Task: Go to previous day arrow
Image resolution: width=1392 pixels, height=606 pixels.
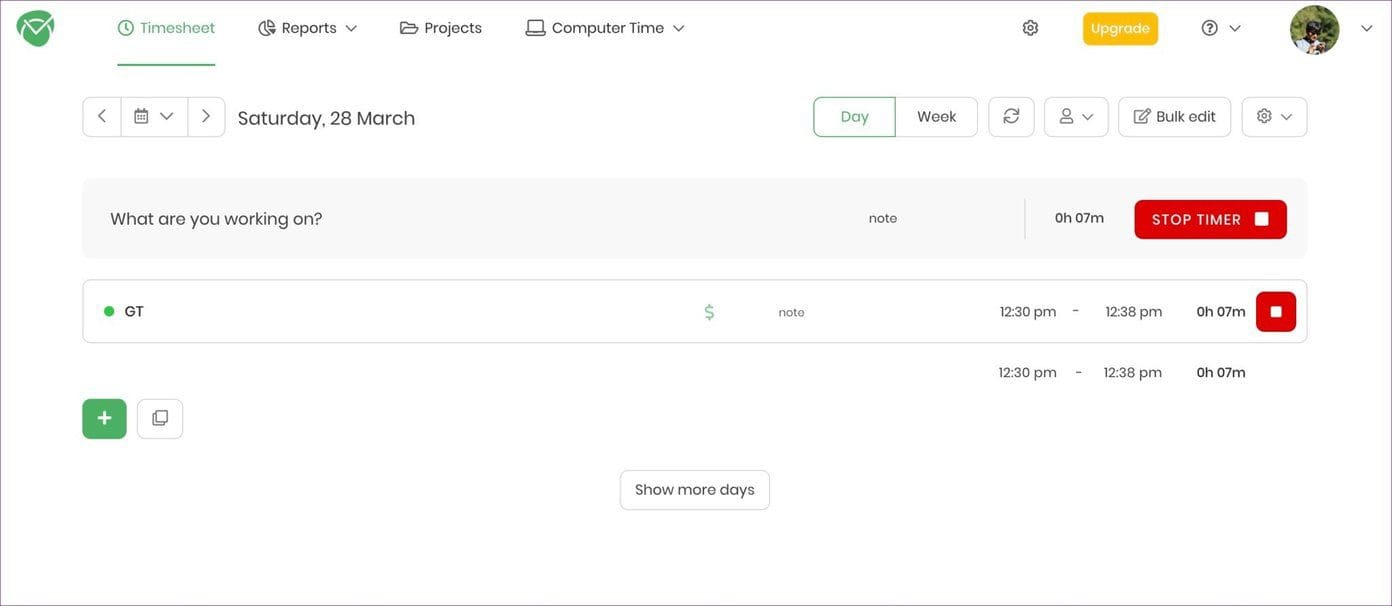Action: click(x=102, y=117)
